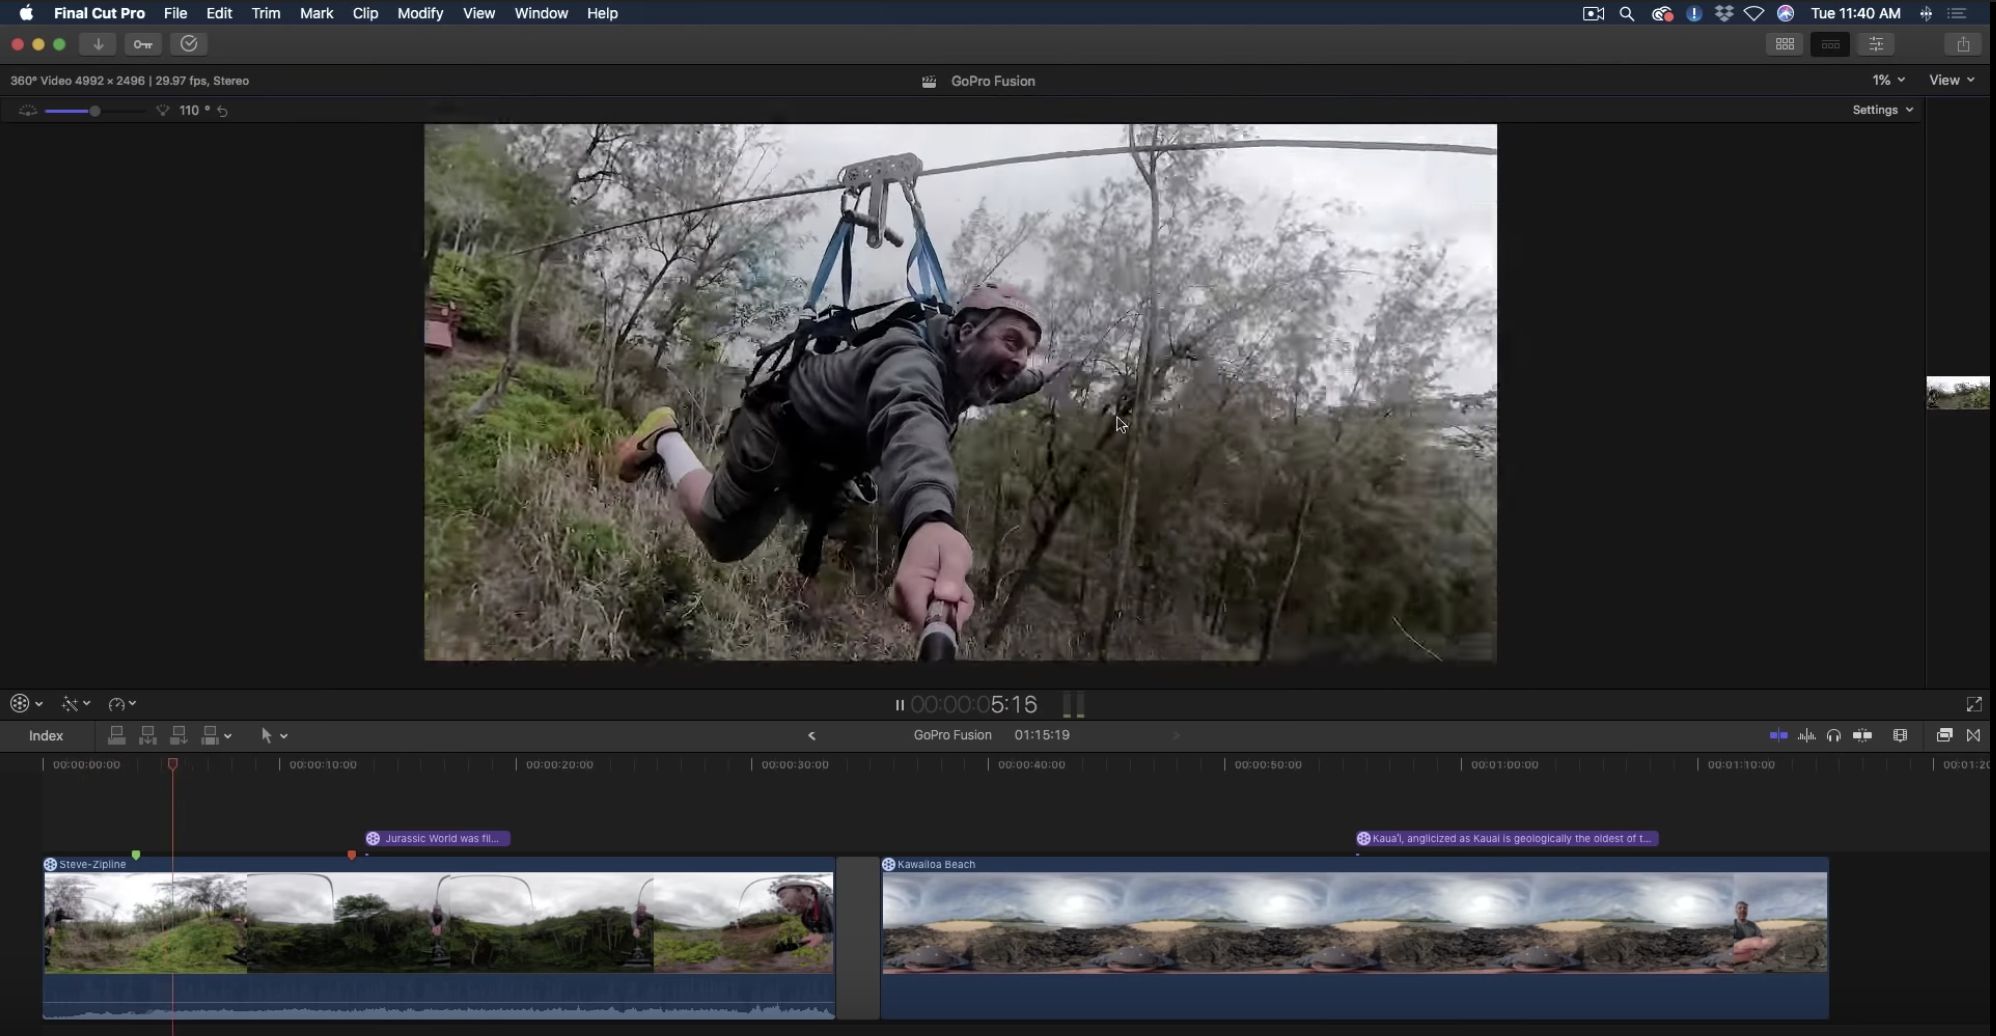Select the Steve-Zipline clip
Viewport: 1996px width, 1036px height.
(x=439, y=938)
